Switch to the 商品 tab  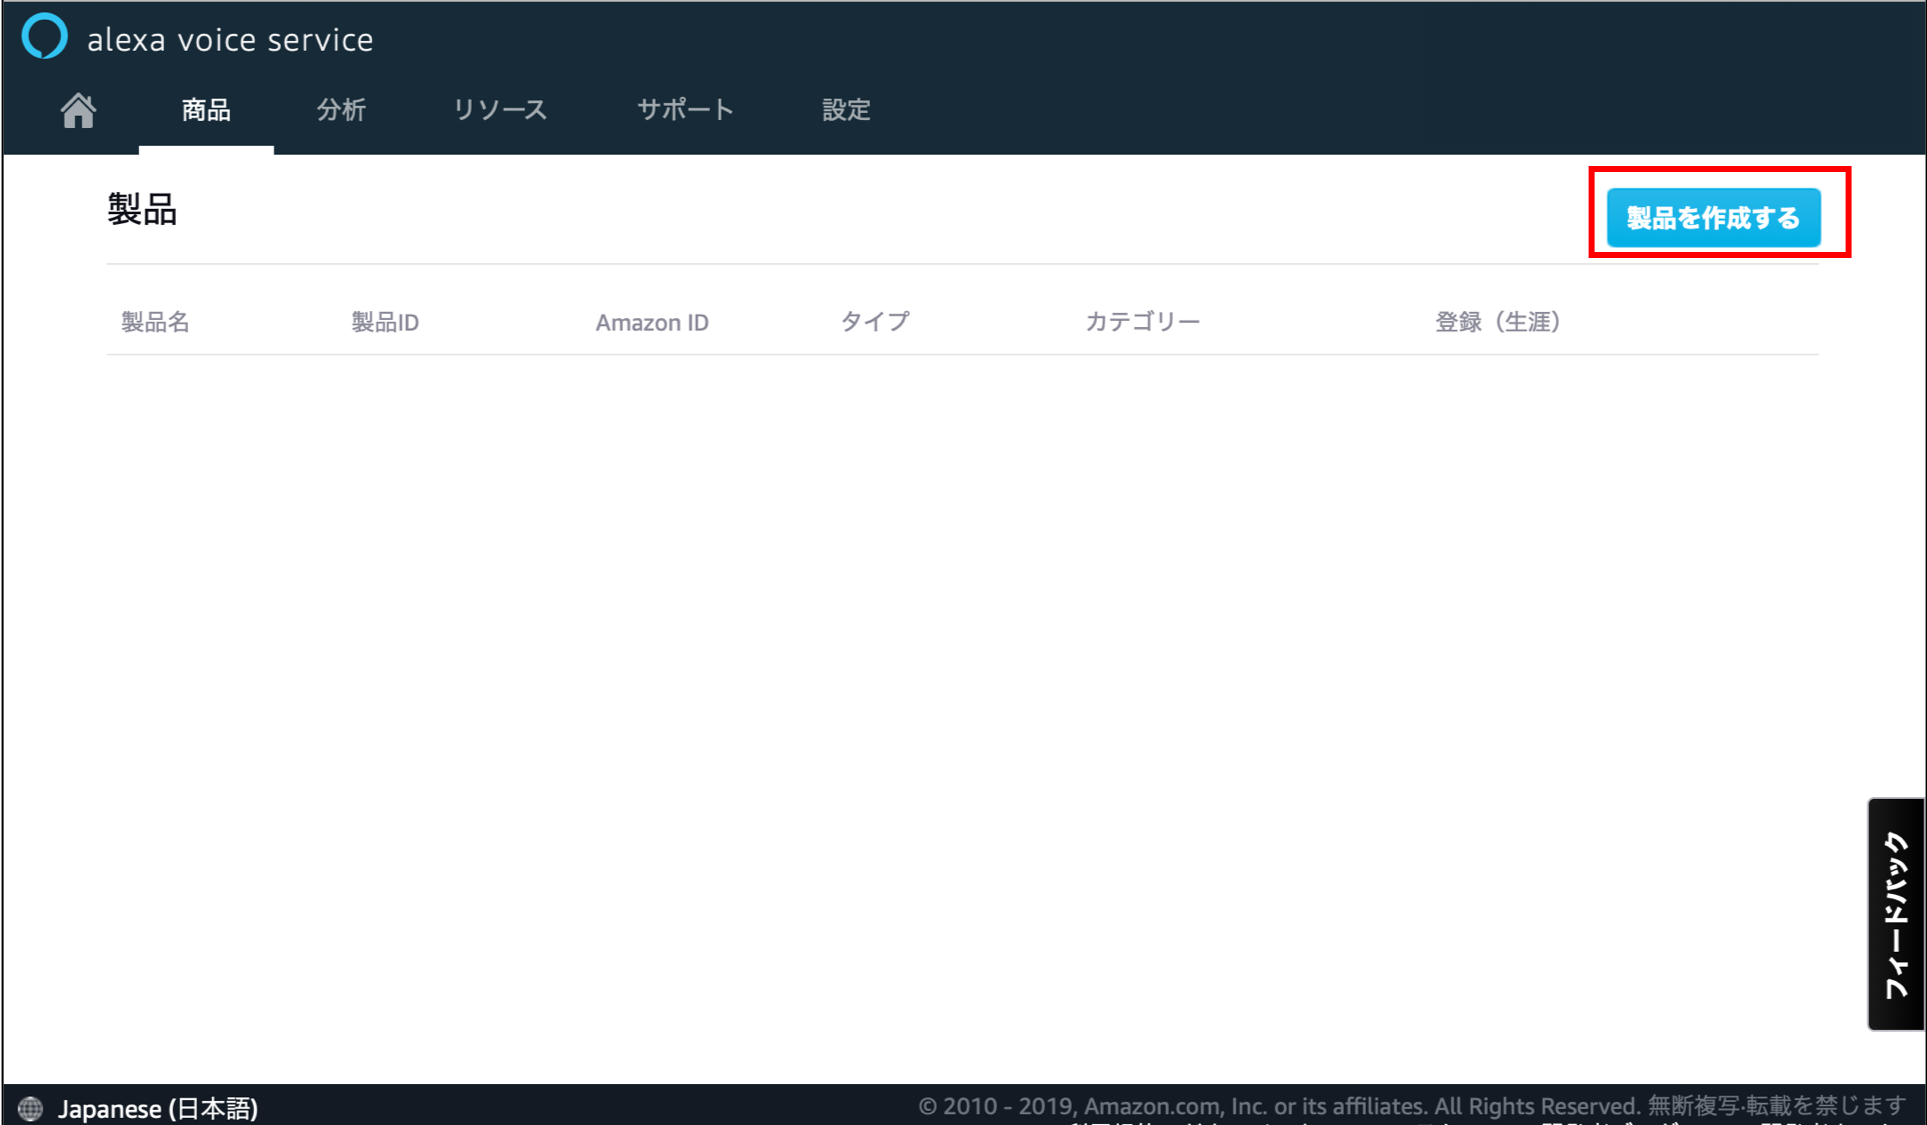click(x=205, y=110)
